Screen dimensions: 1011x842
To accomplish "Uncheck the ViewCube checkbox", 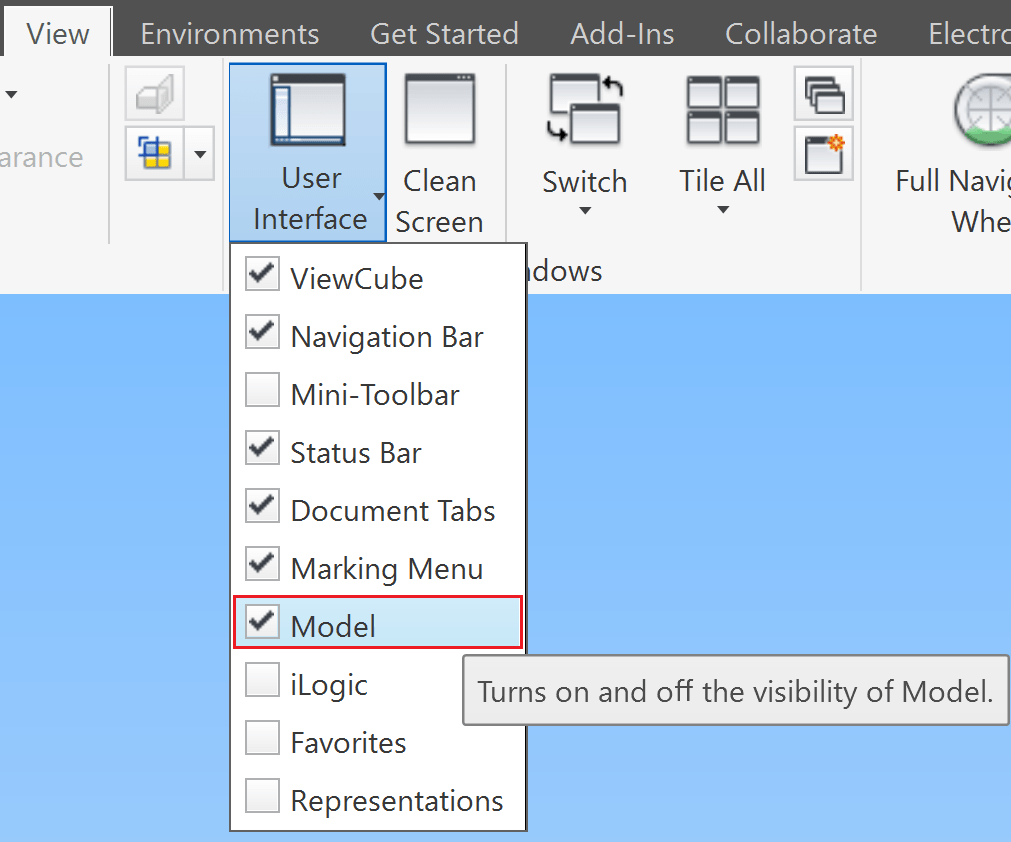I will point(262,274).
